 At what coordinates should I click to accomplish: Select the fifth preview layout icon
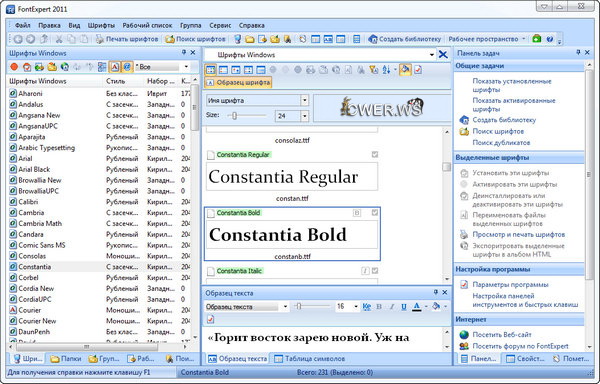click(261, 70)
